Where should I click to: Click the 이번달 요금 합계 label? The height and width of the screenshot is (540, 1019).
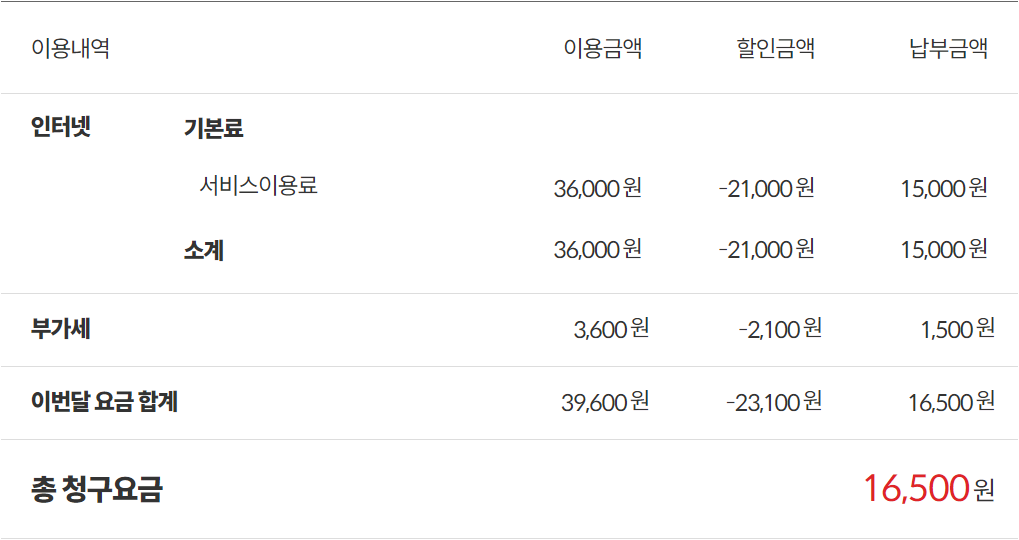pyautogui.click(x=104, y=402)
